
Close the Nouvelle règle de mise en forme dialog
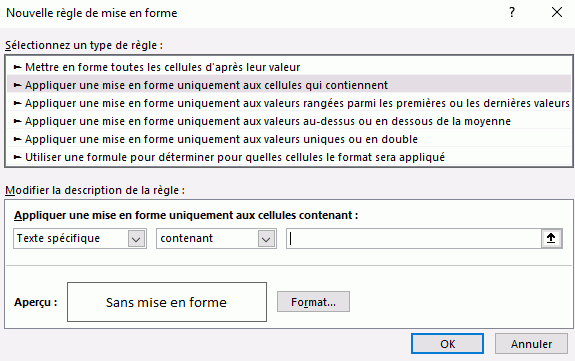coord(557,12)
